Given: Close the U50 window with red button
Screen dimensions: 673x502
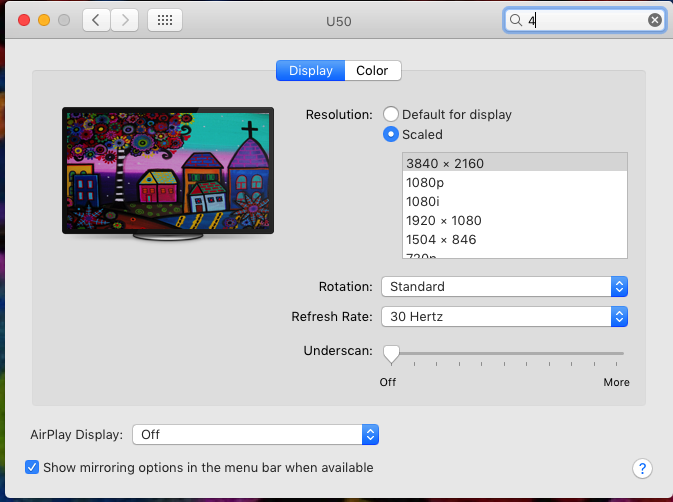Looking at the screenshot, I should click(x=24, y=20).
